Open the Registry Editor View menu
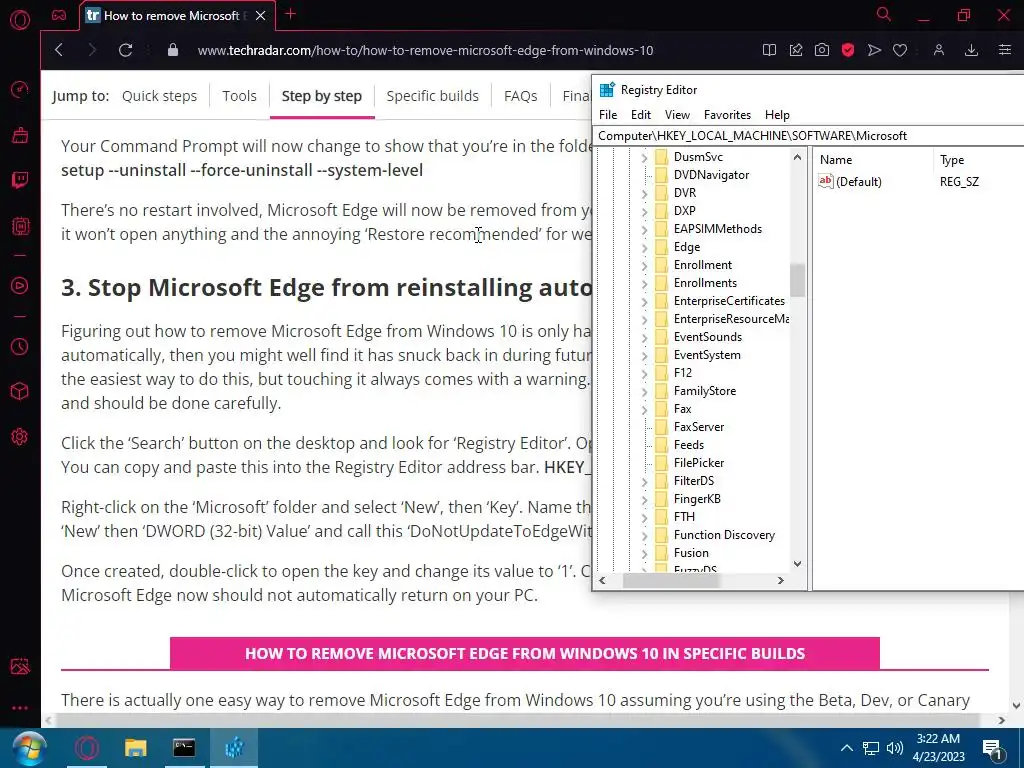This screenshot has height=768, width=1024. pos(677,114)
